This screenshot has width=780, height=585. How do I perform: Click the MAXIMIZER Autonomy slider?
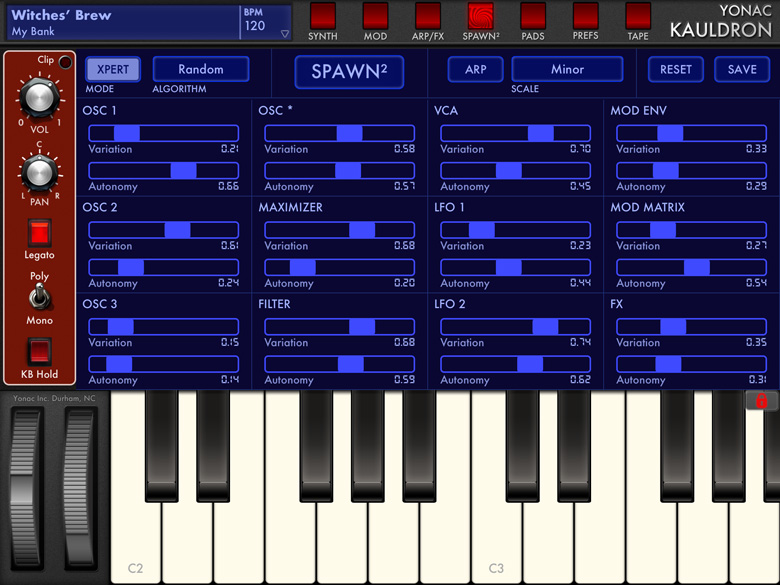click(x=340, y=268)
